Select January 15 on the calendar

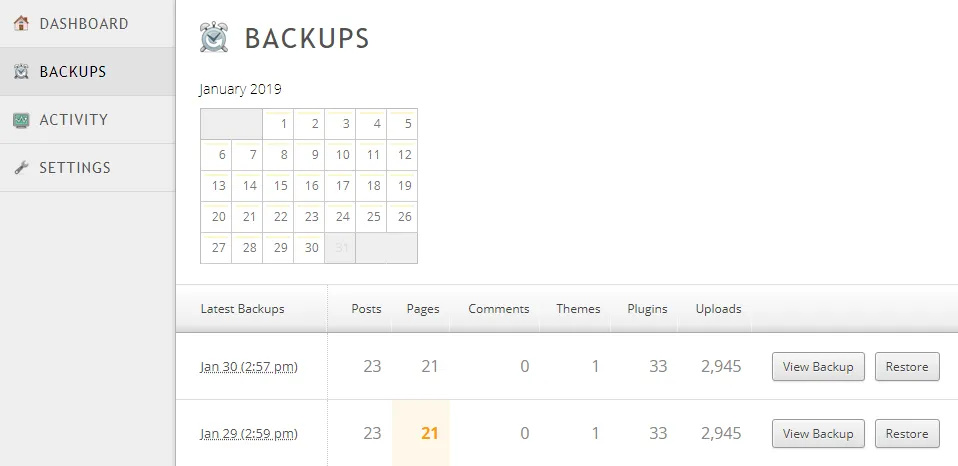tap(279, 186)
